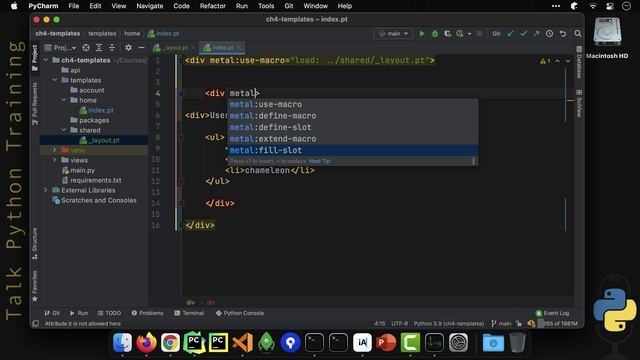Click the Next Tip link in popup
Viewport: 640px width, 360px height.
tap(319, 161)
